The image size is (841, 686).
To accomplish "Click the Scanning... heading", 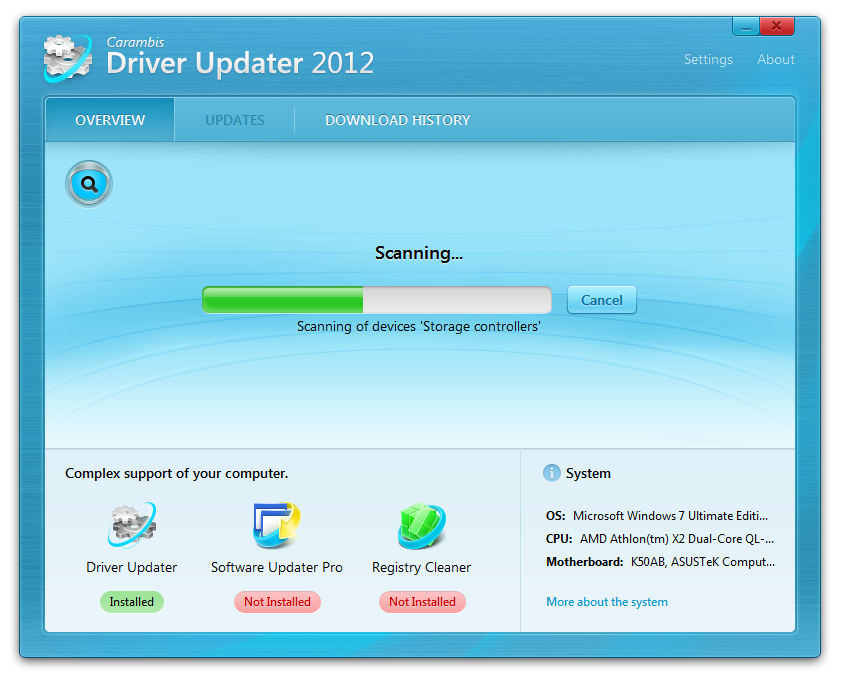I will tap(419, 253).
